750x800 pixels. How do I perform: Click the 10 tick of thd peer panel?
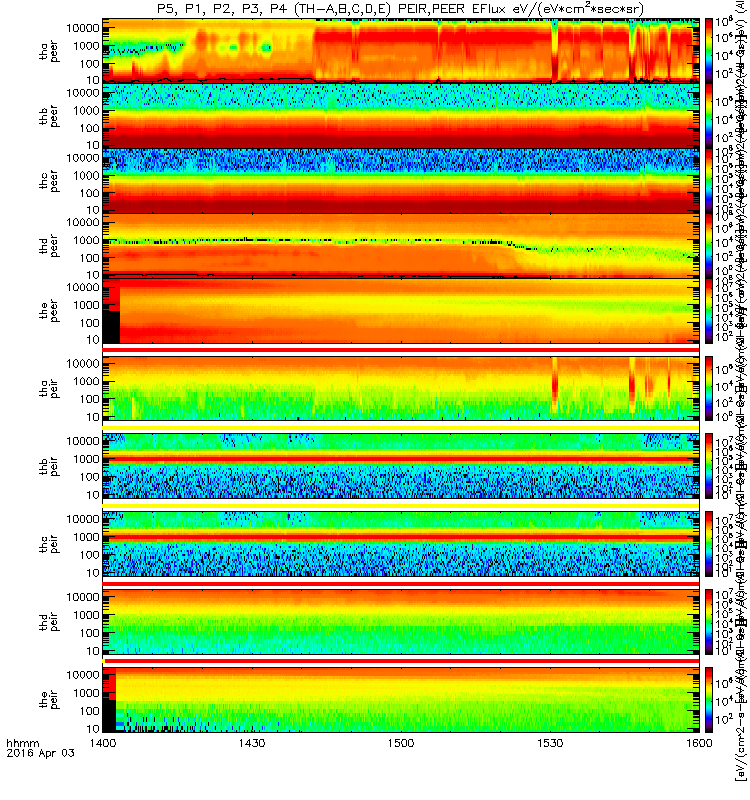tap(92, 275)
